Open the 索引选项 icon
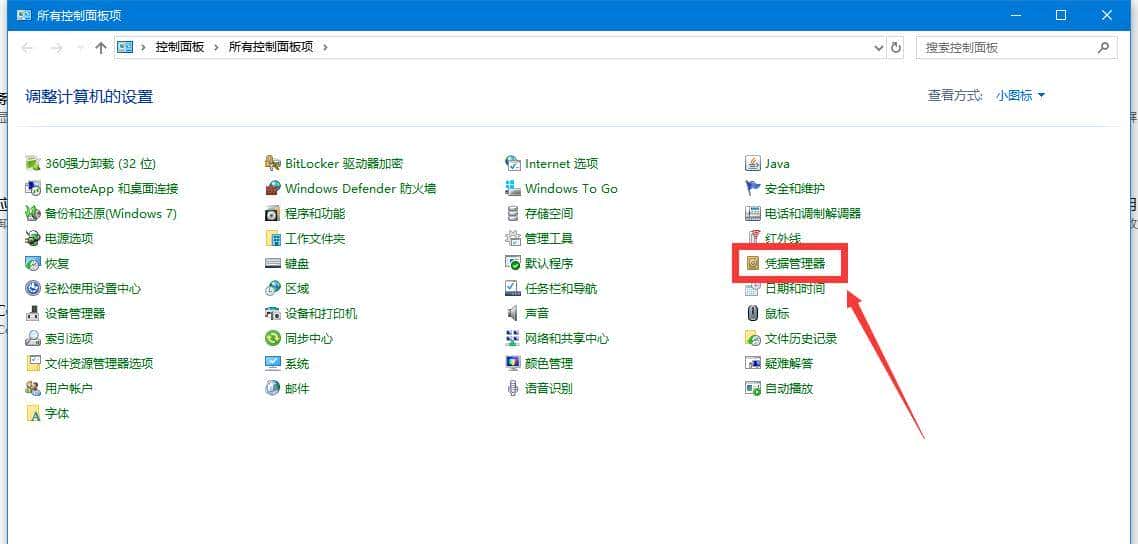 point(33,338)
